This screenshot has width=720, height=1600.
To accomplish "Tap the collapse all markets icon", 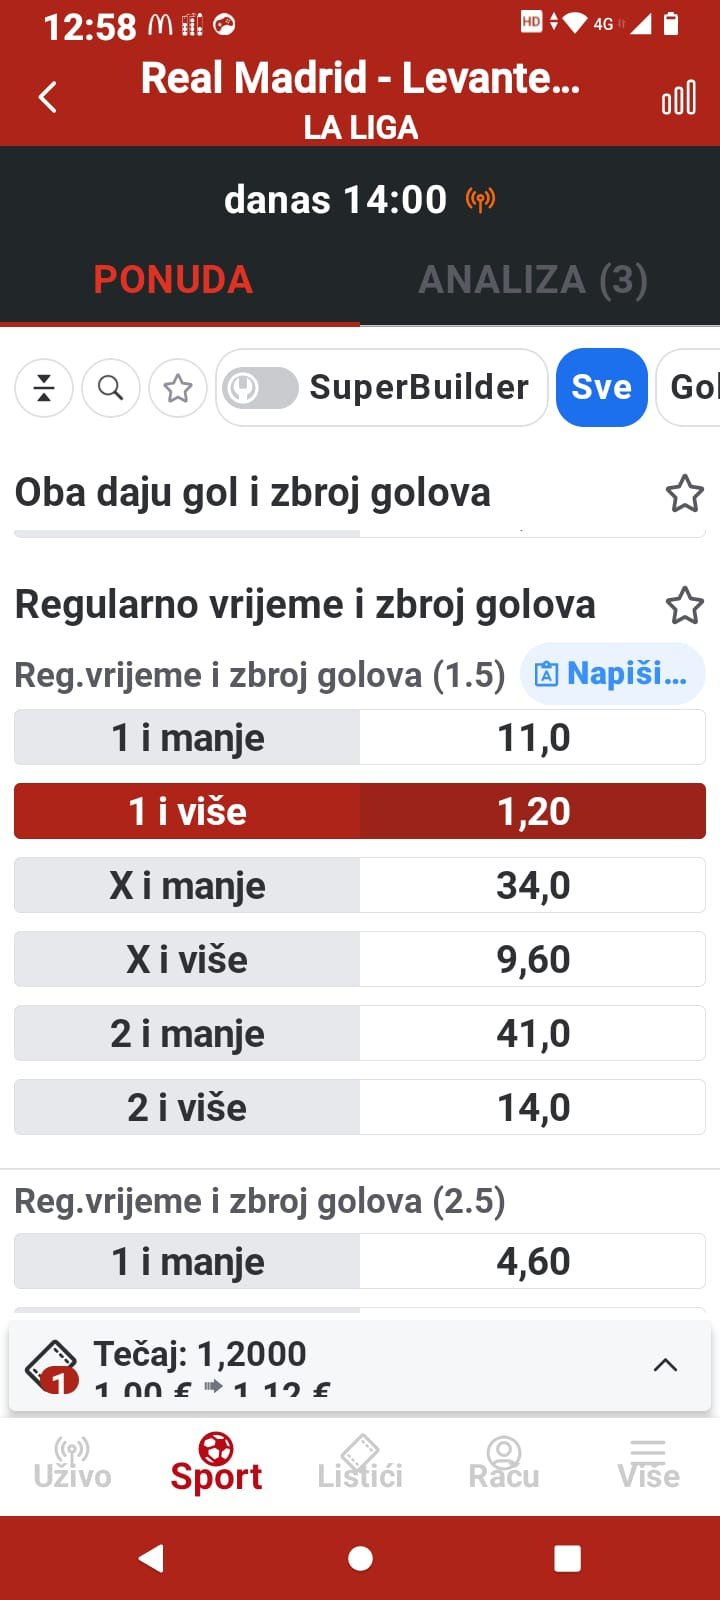I will point(44,388).
